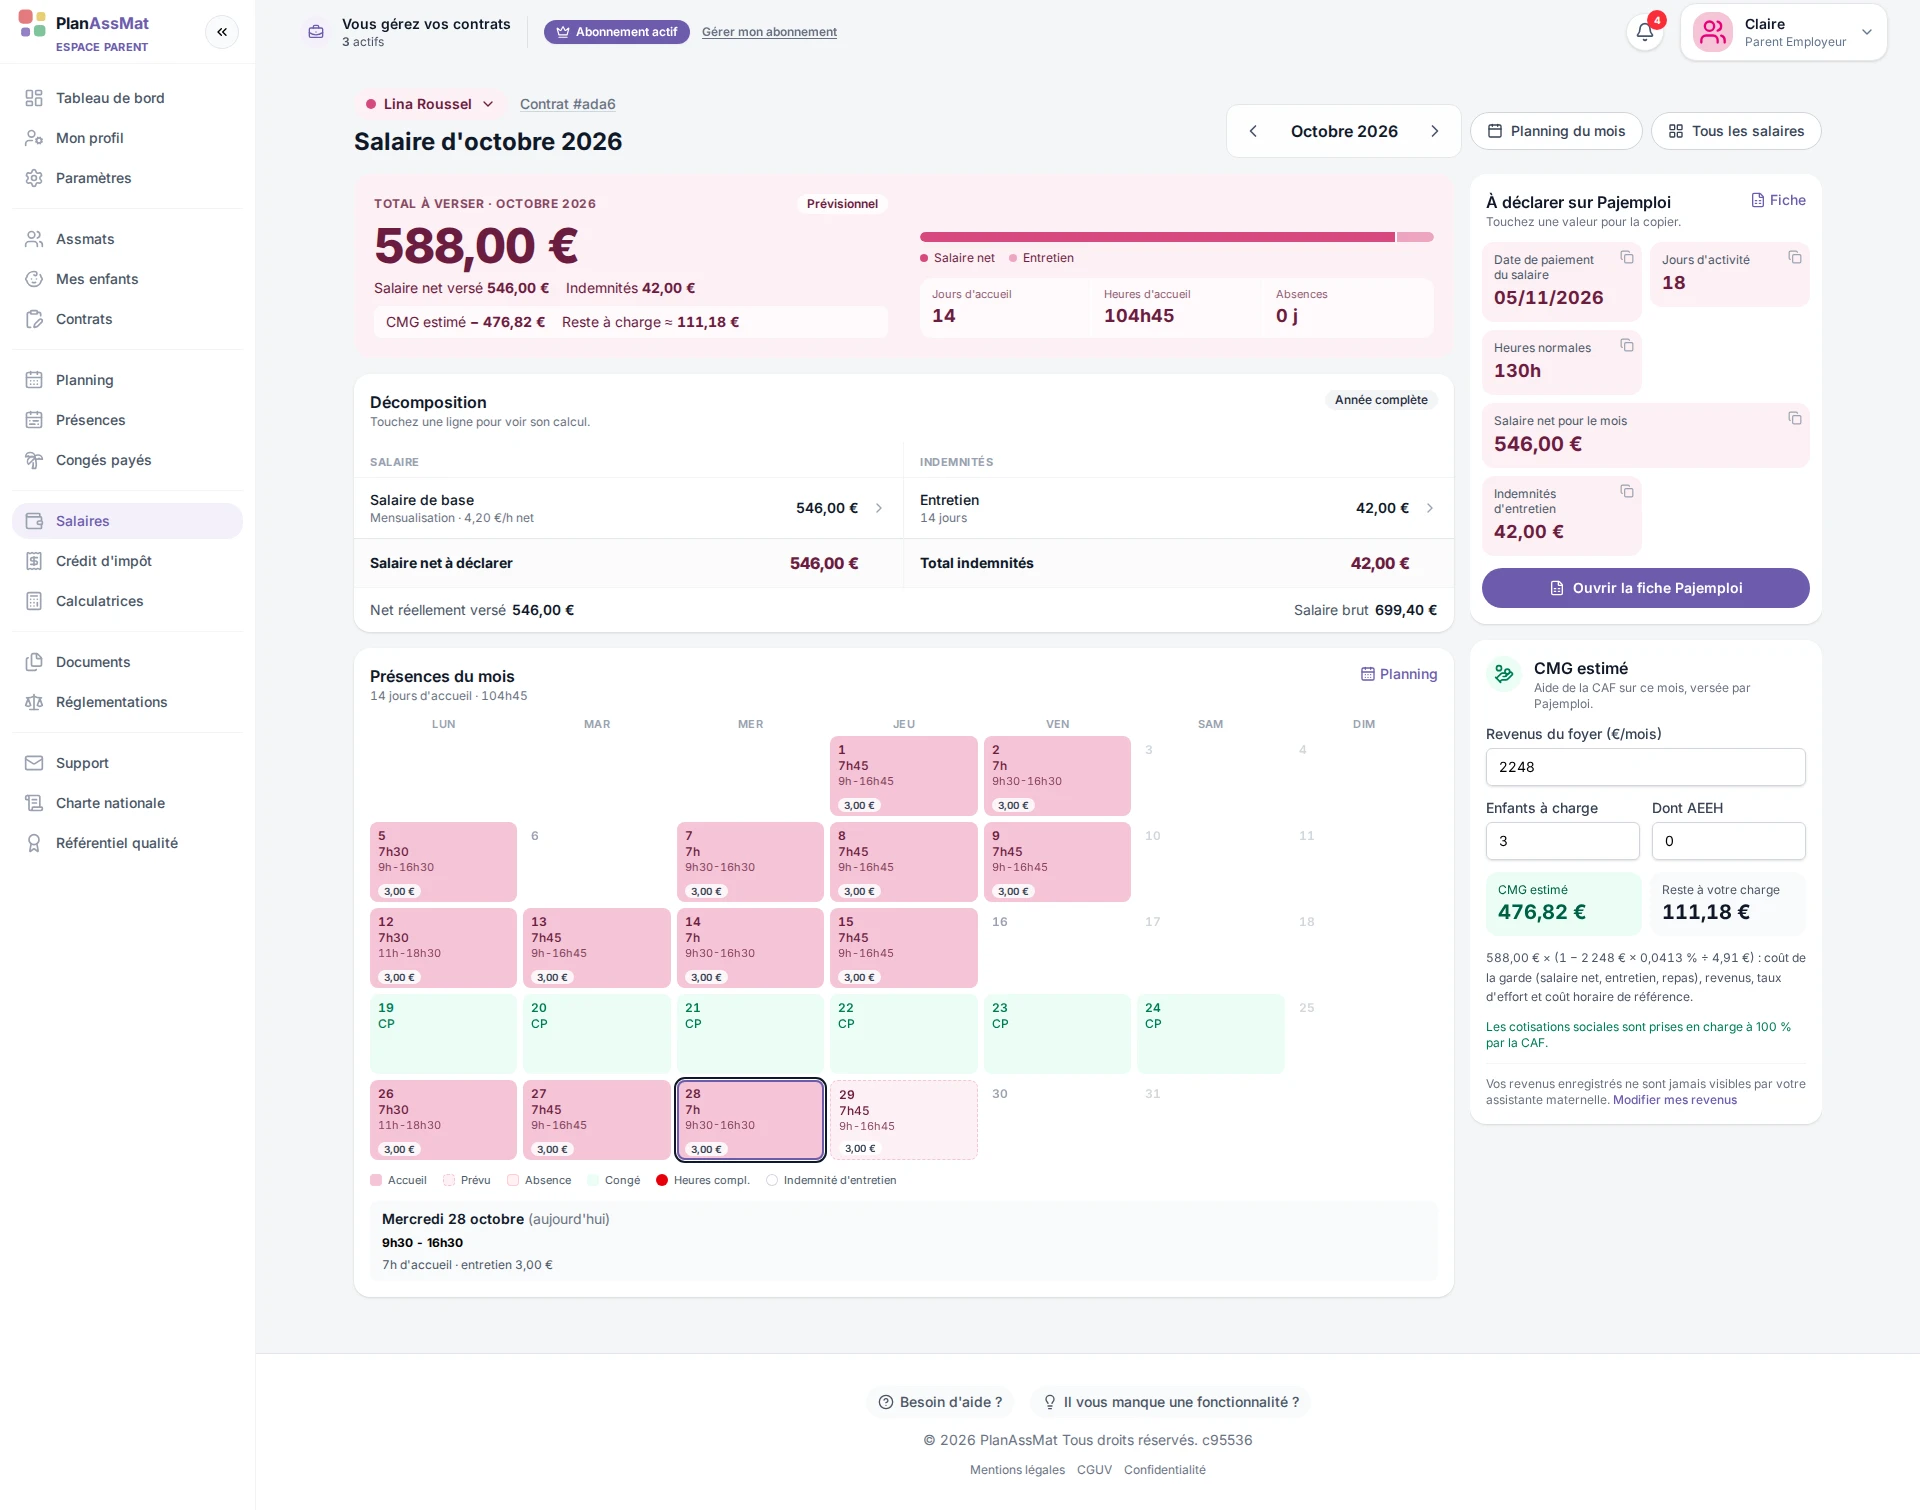
Task: Select day 19 CP cell in calendar
Action: (443, 1034)
